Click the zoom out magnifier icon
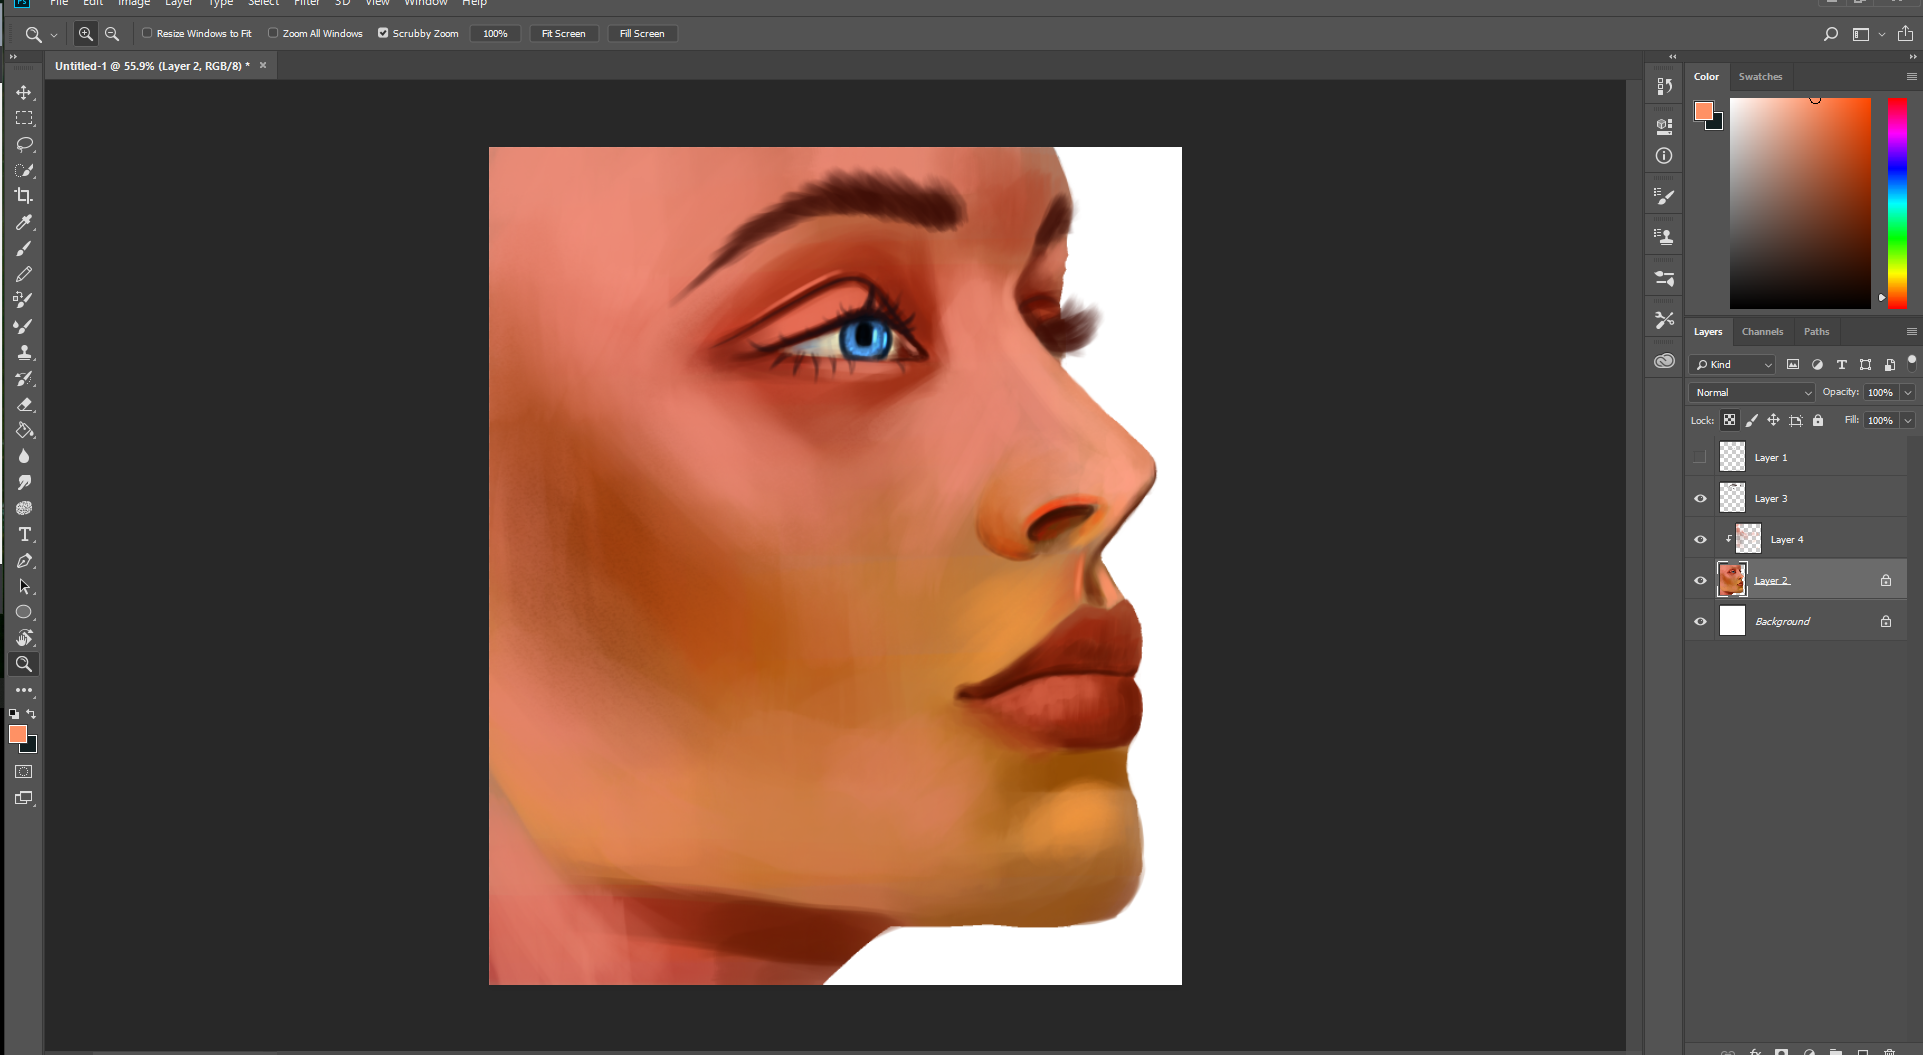 (x=112, y=34)
